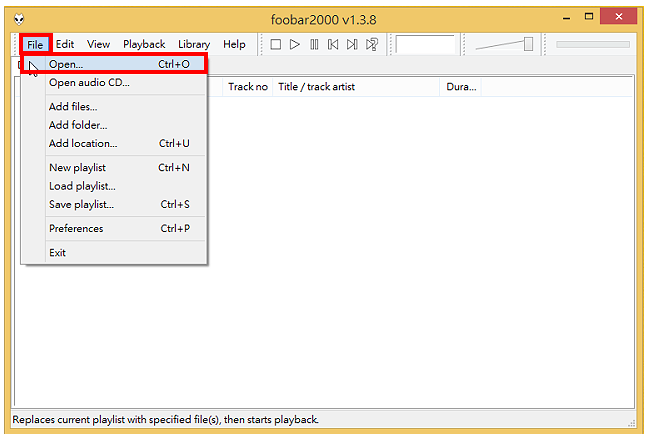
Task: Click the Title / track artist column header
Action: click(x=356, y=87)
